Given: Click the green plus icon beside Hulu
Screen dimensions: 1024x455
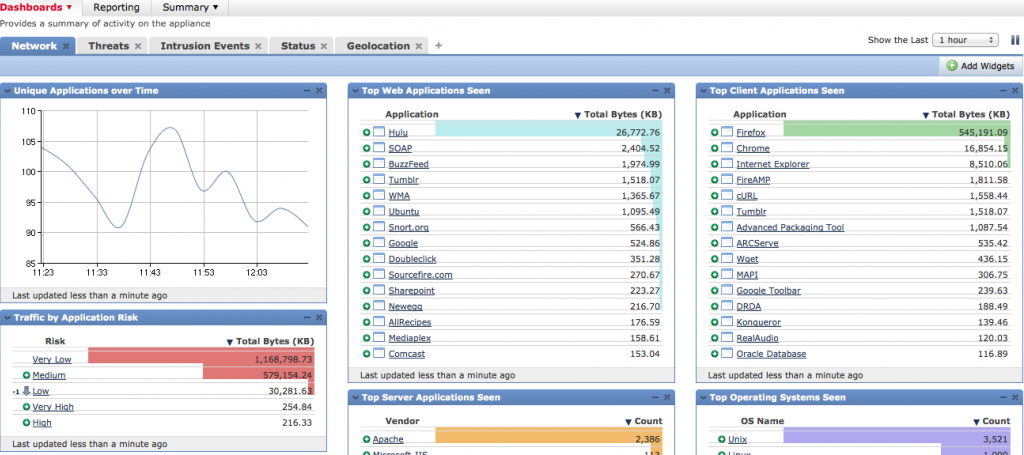Looking at the screenshot, I should 367,132.
